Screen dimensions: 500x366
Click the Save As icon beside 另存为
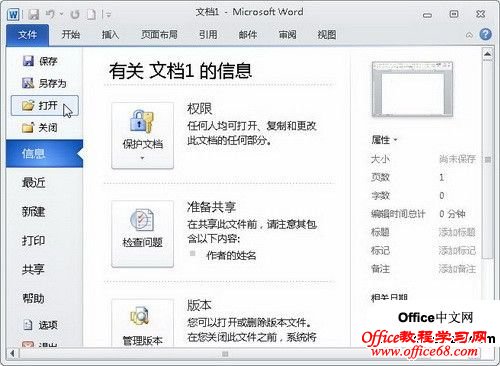tap(28, 83)
